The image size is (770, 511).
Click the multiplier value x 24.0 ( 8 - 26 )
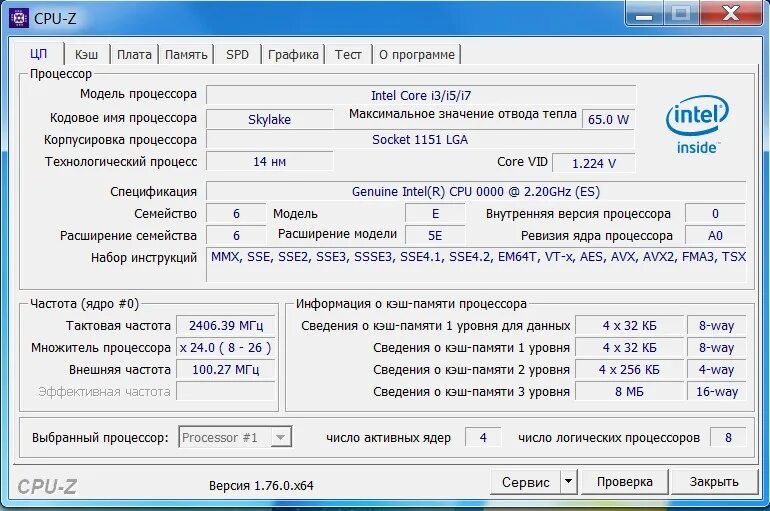(x=226, y=348)
